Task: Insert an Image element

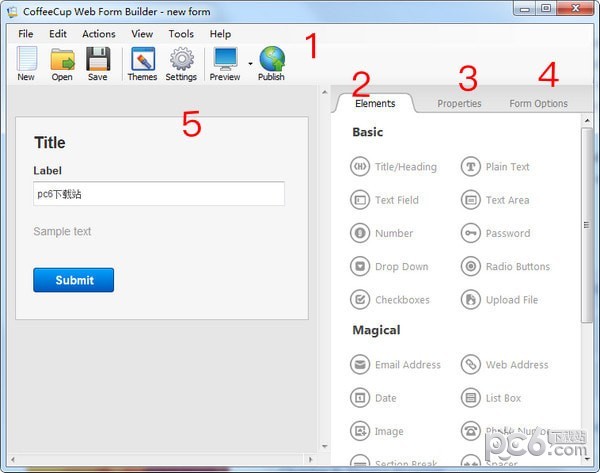Action: coord(377,431)
